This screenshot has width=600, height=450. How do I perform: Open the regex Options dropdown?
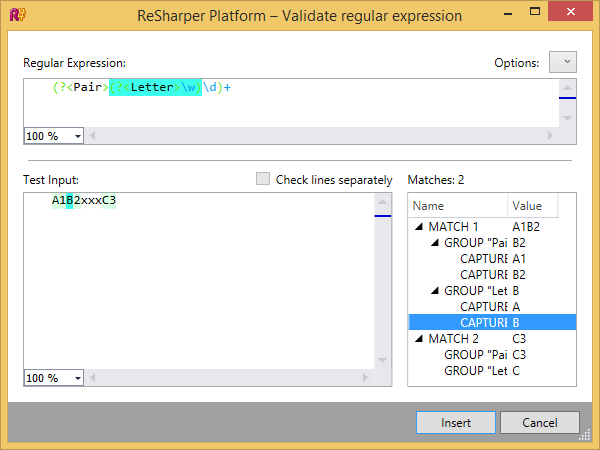tap(563, 62)
